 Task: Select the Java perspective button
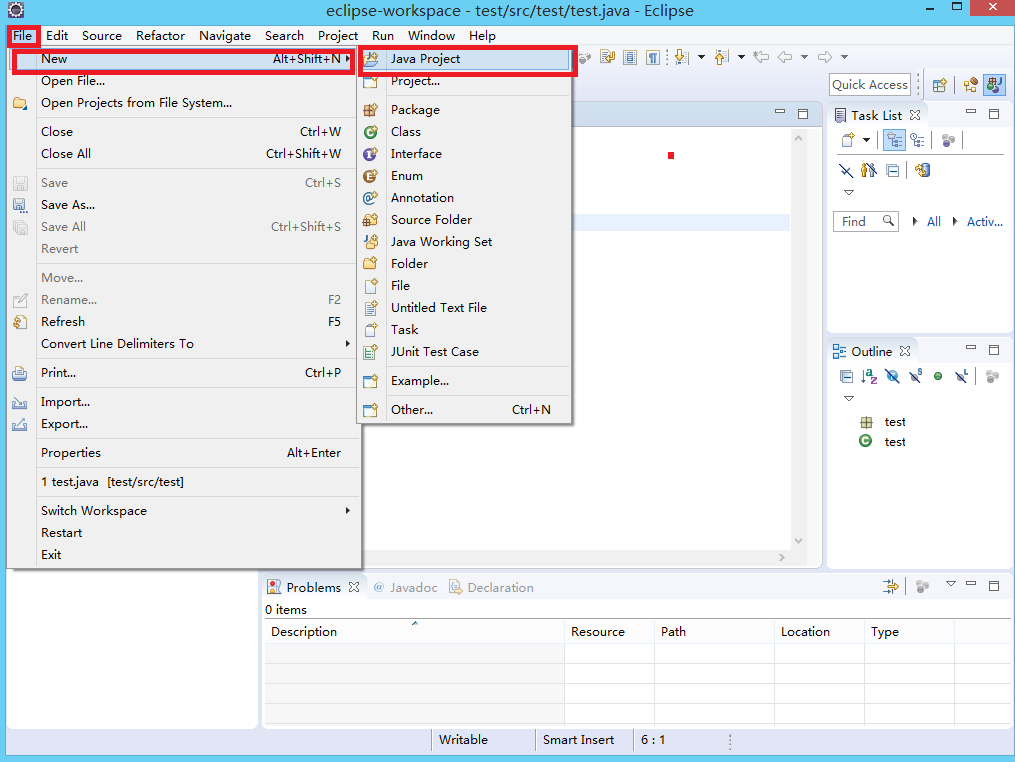[994, 85]
